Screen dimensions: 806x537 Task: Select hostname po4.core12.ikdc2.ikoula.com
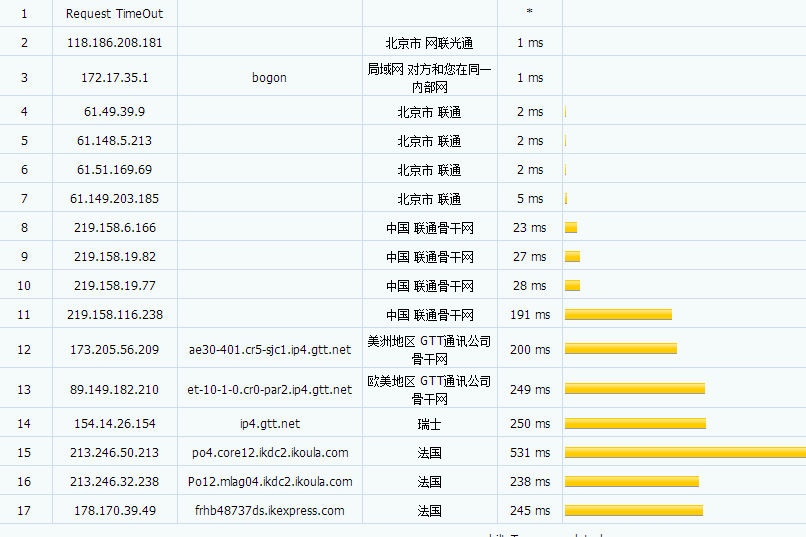[x=269, y=453]
